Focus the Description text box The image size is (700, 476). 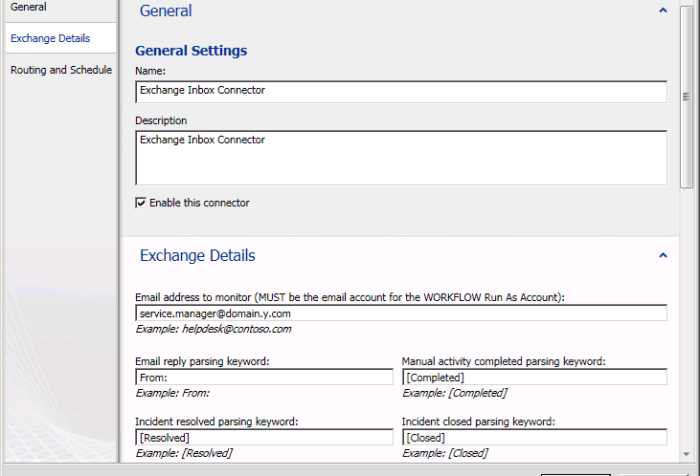point(400,157)
